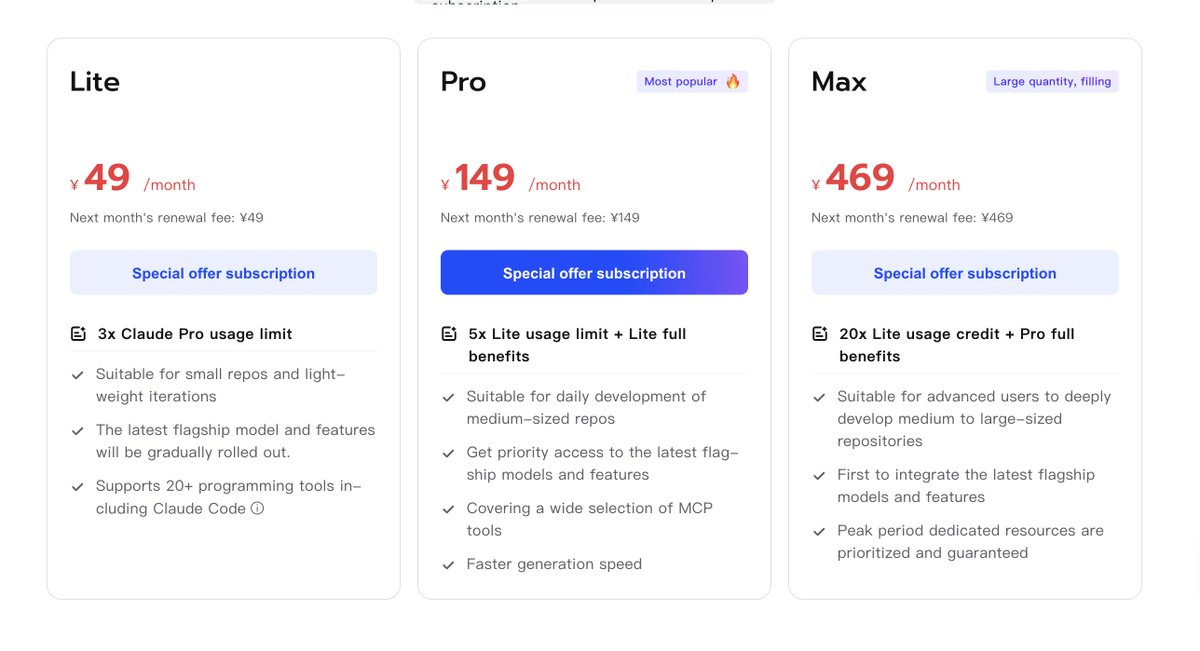Screen dimensions: 1200x651
Task: Select the Lite plan title
Action: click(95, 82)
